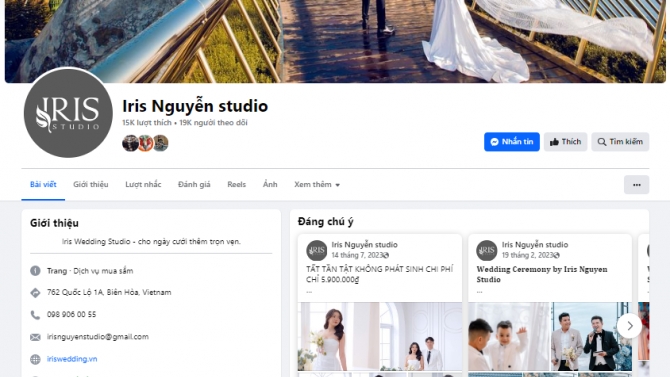Open the Đánh giá tab

click(x=194, y=185)
